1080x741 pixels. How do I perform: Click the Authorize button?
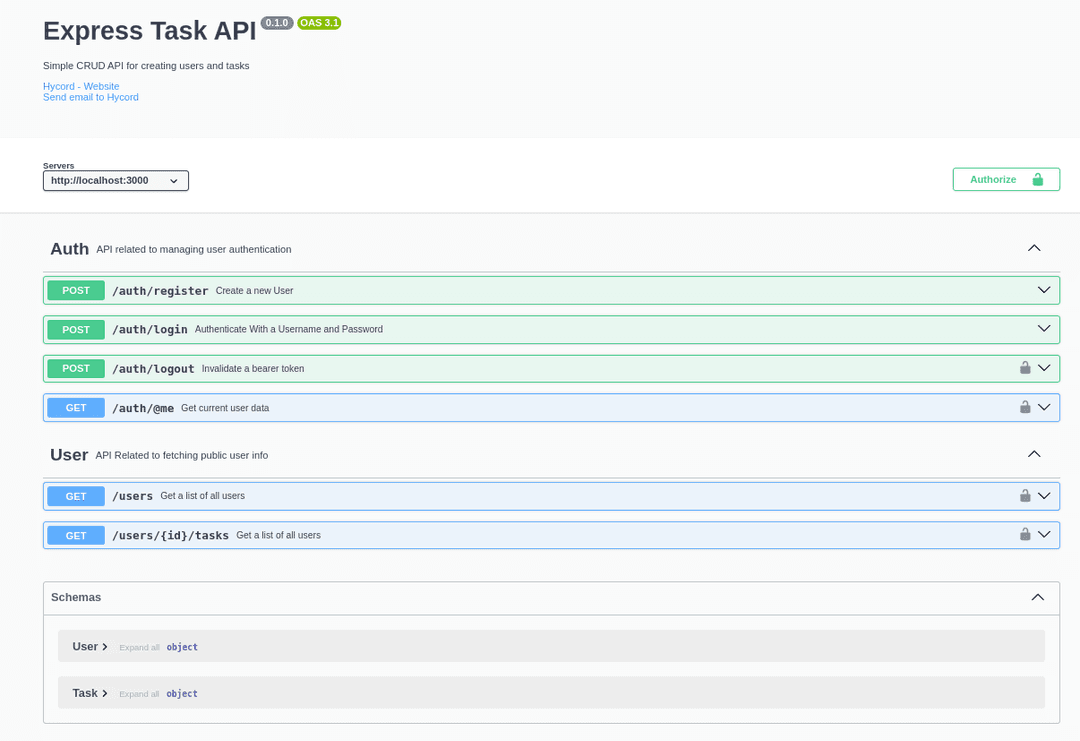(x=1006, y=179)
